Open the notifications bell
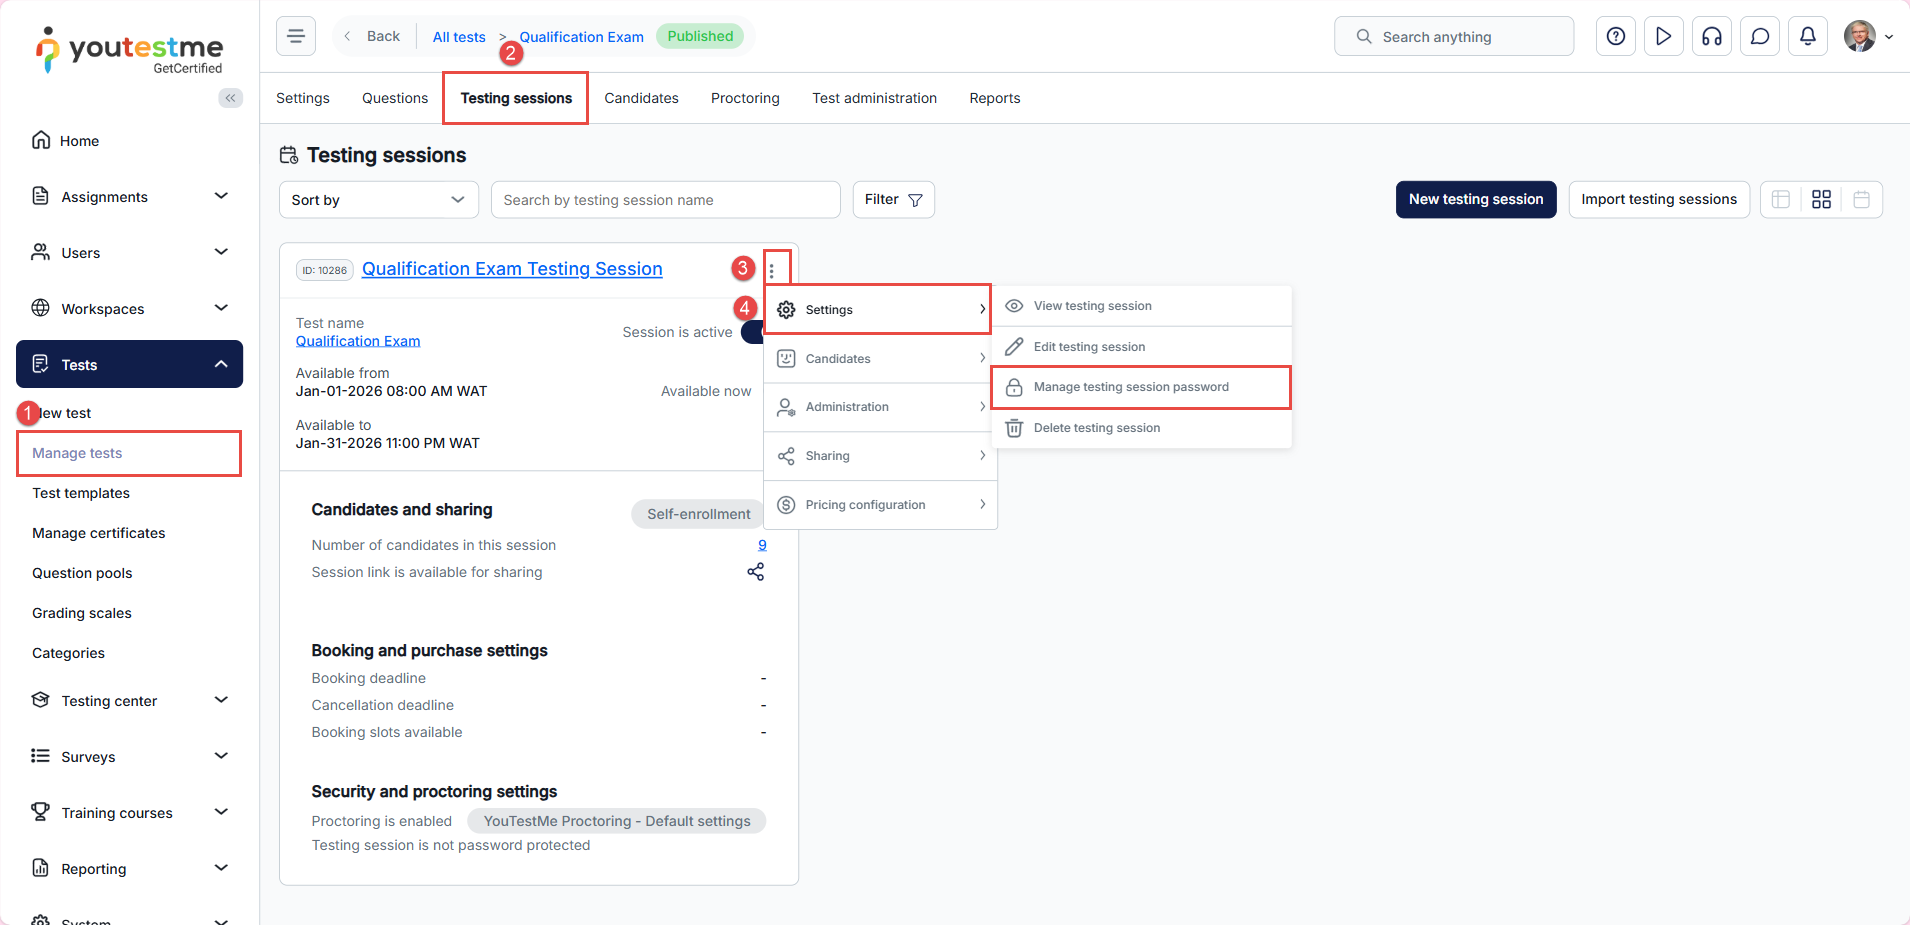Viewport: 1910px width, 925px height. tap(1807, 37)
